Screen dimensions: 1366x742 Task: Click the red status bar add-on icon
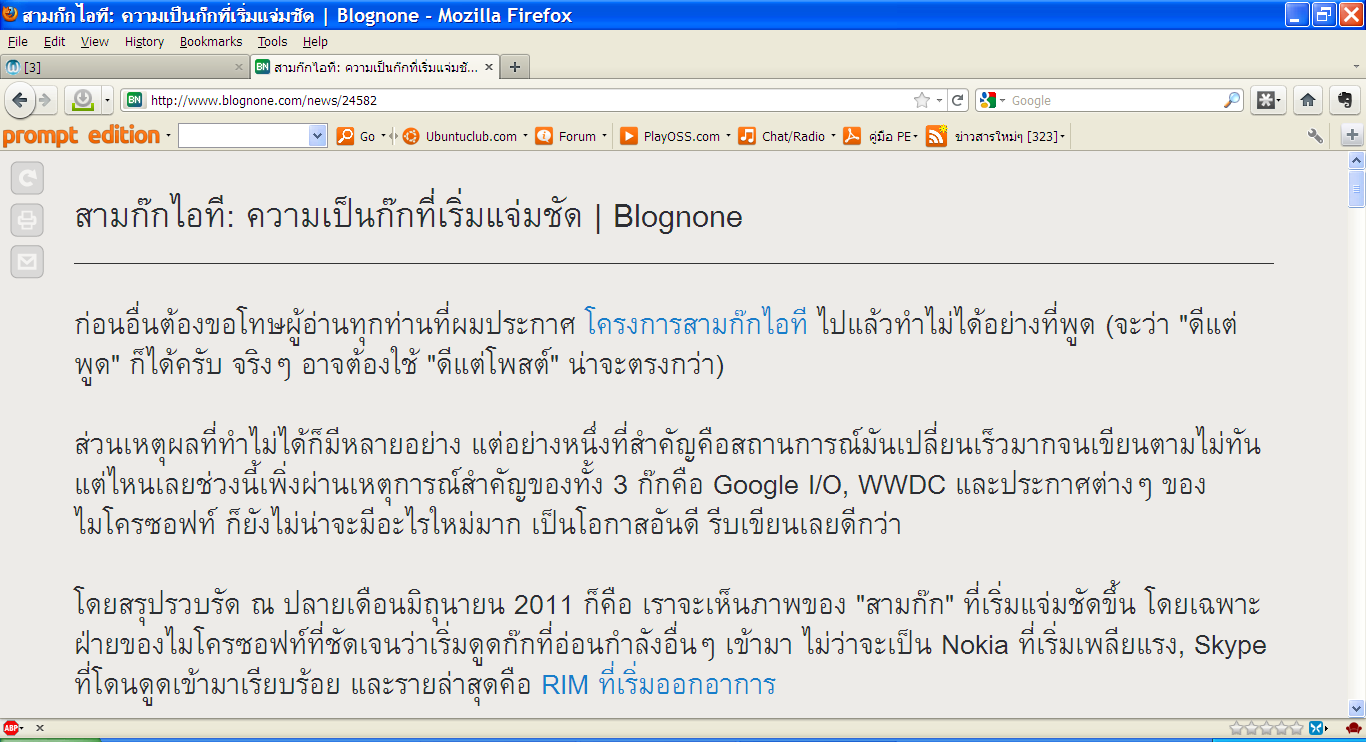coord(1354,728)
